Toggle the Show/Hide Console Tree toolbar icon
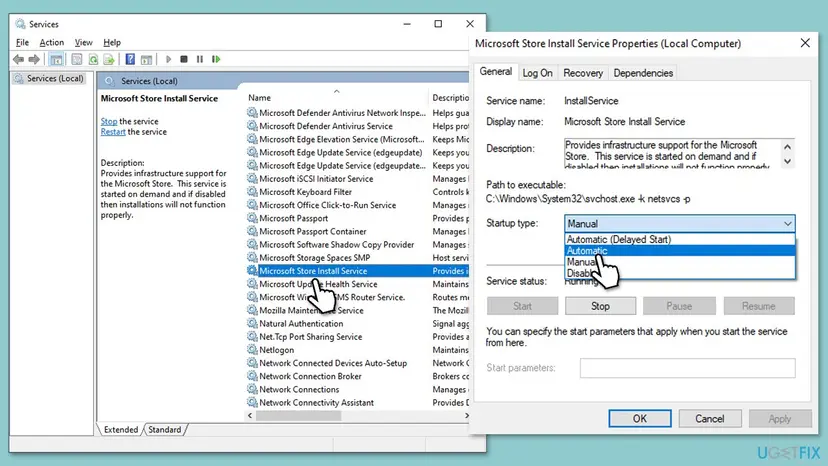Viewport: 828px width, 466px height. [56, 59]
